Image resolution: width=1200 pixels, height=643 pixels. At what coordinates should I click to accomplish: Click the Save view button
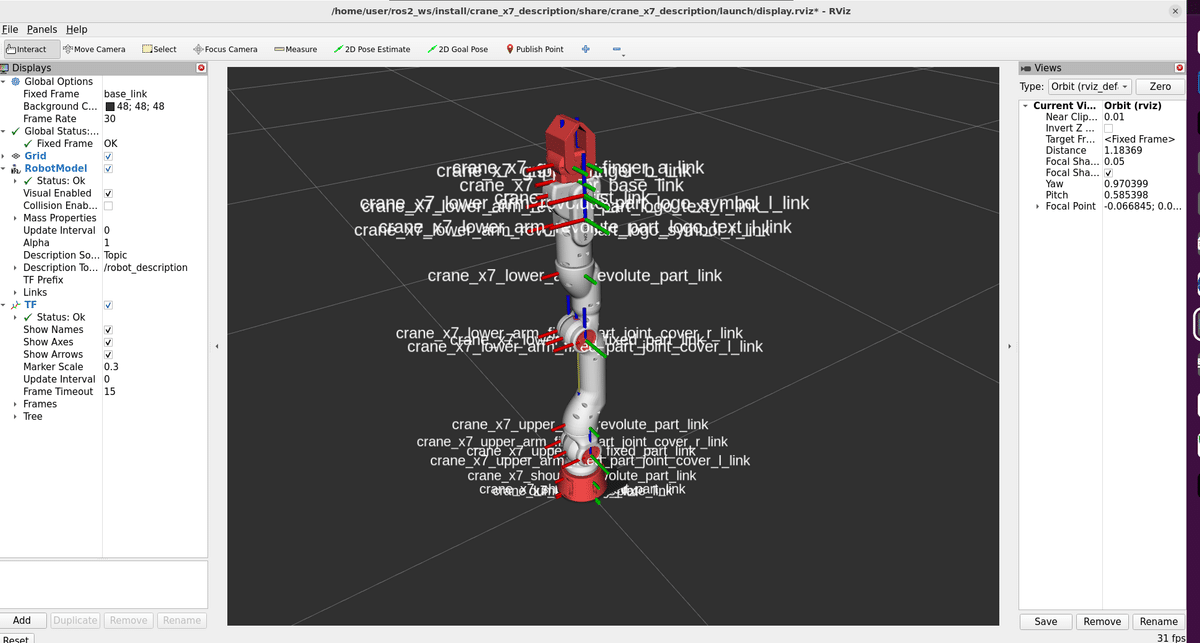click(x=1046, y=622)
